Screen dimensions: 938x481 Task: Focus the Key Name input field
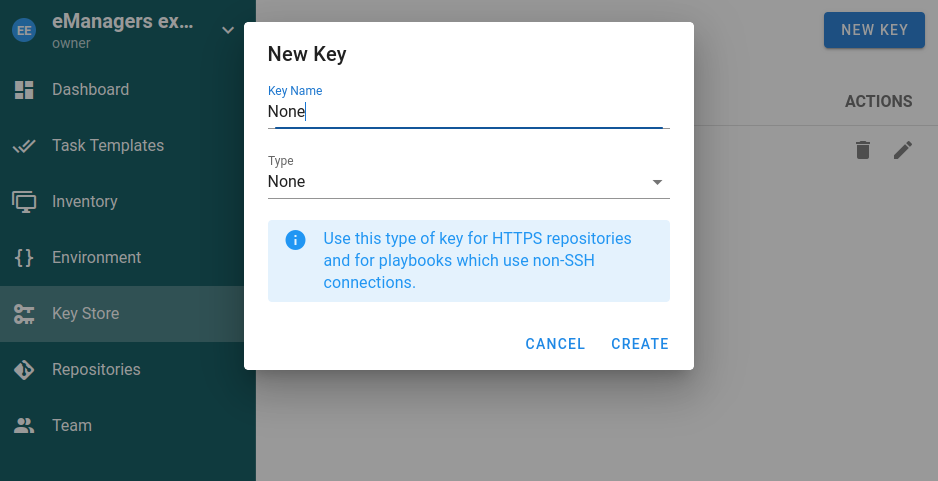(x=465, y=112)
